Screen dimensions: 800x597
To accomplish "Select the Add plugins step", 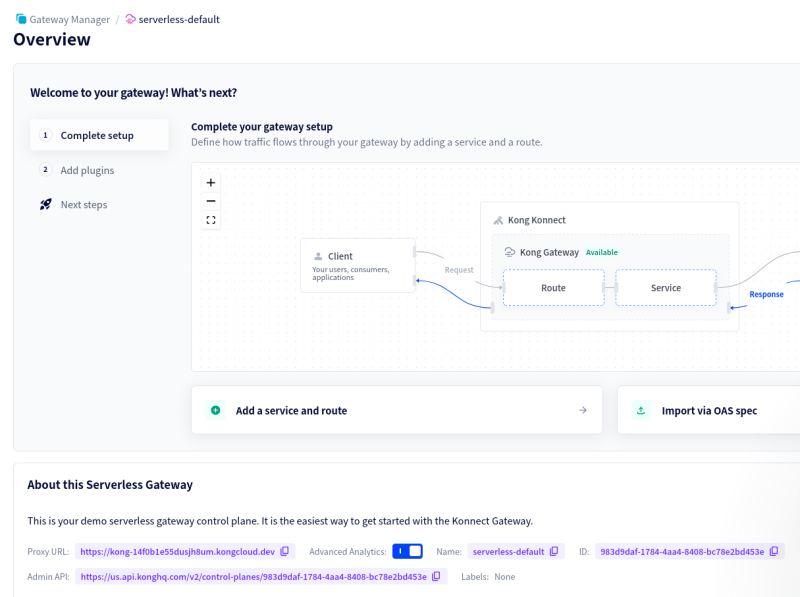I will pyautogui.click(x=87, y=170).
